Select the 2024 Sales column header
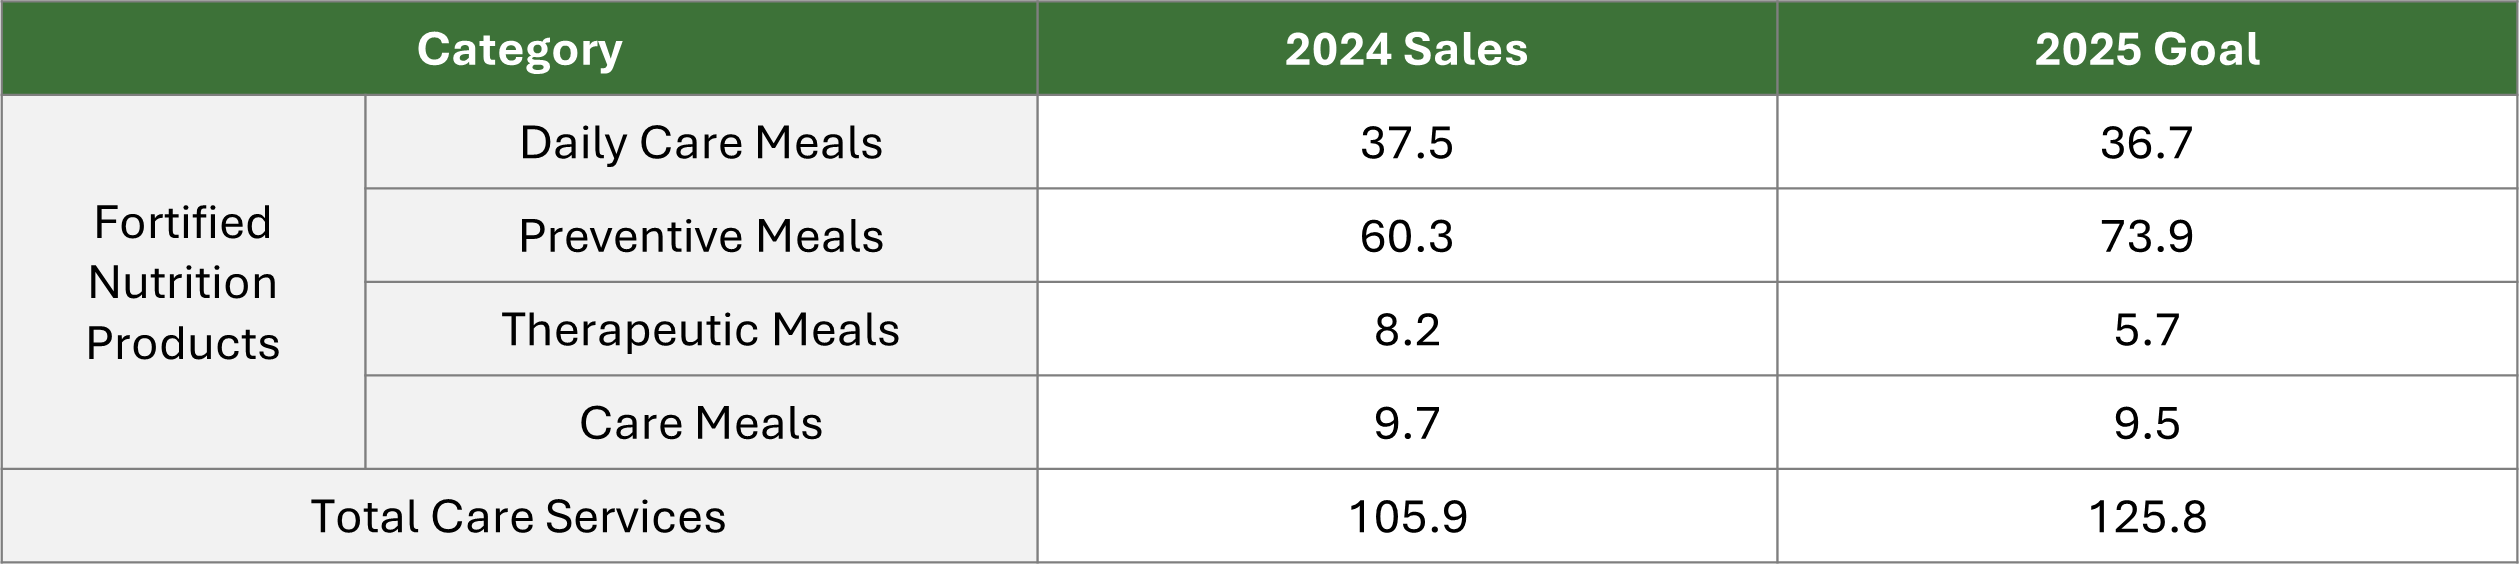Image resolution: width=2520 pixels, height=577 pixels. tap(1406, 49)
